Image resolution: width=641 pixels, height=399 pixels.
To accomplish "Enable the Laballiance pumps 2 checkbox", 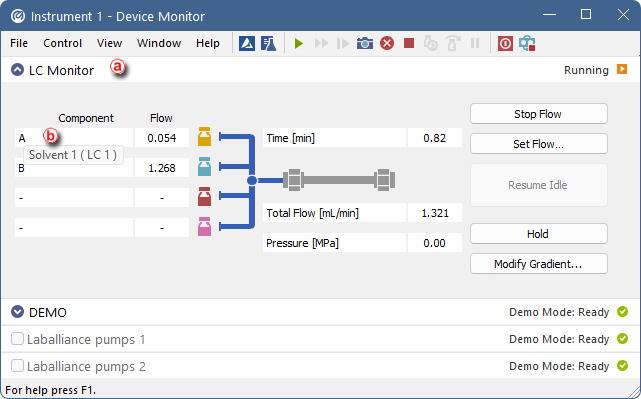I will pyautogui.click(x=17, y=366).
